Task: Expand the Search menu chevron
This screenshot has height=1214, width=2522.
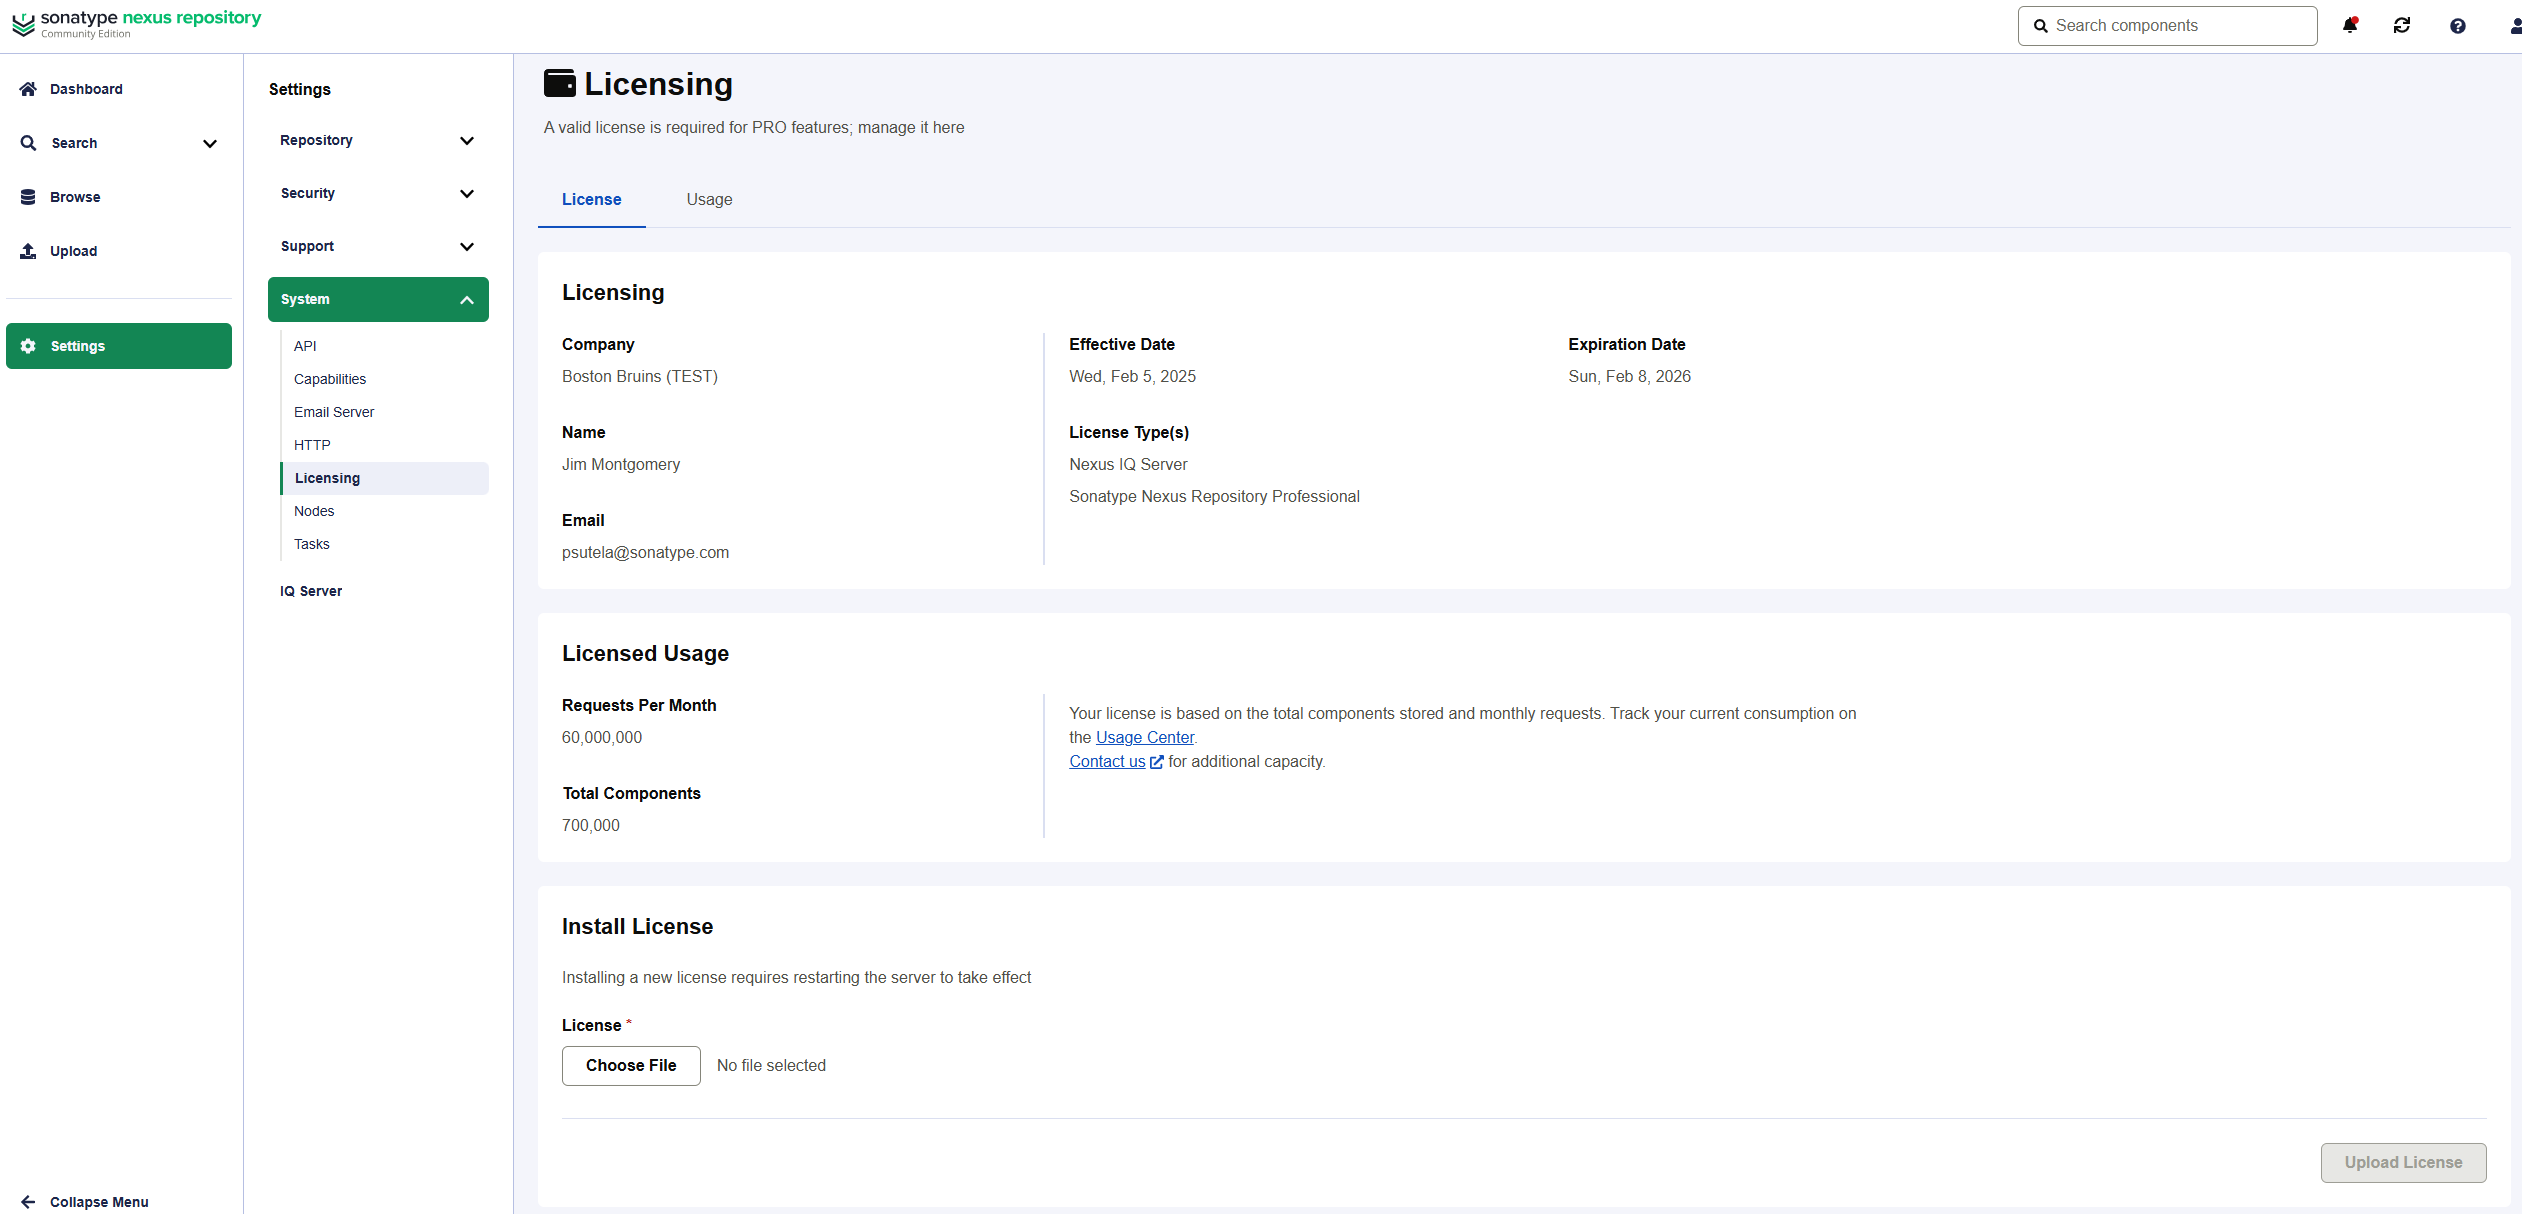Action: (x=210, y=144)
